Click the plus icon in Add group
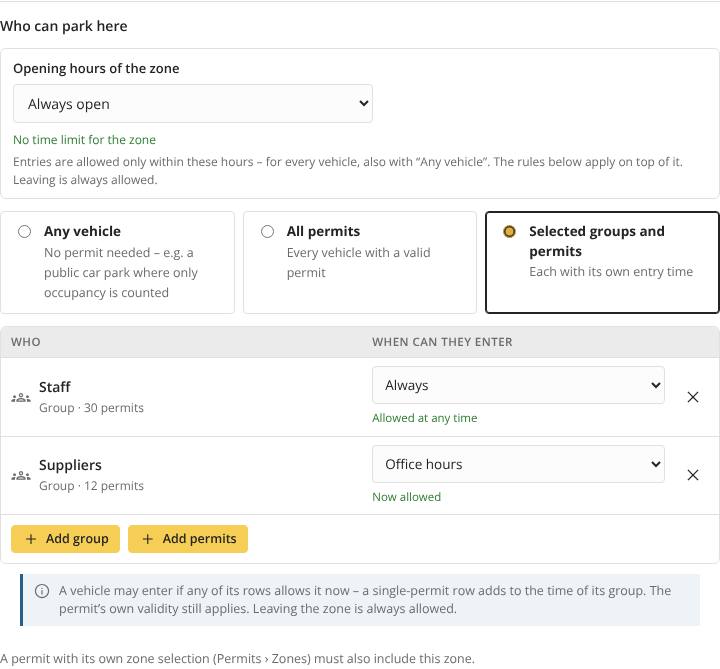This screenshot has height=669, width=720. coord(31,539)
